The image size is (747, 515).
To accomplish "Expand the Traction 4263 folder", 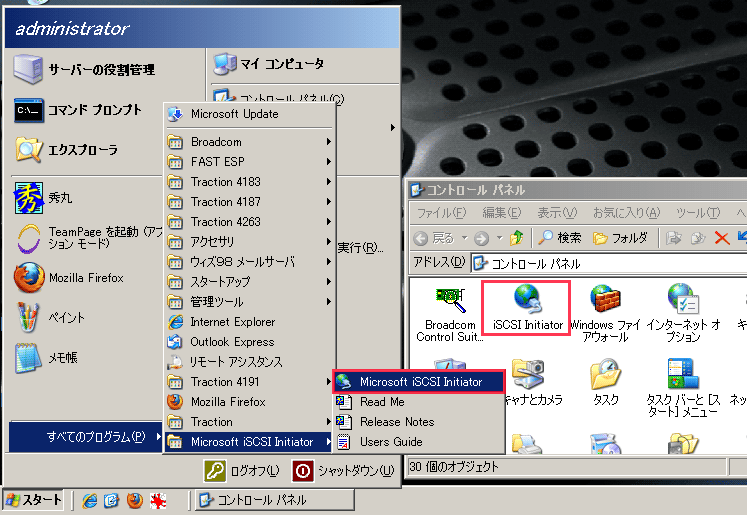I will pyautogui.click(x=249, y=222).
